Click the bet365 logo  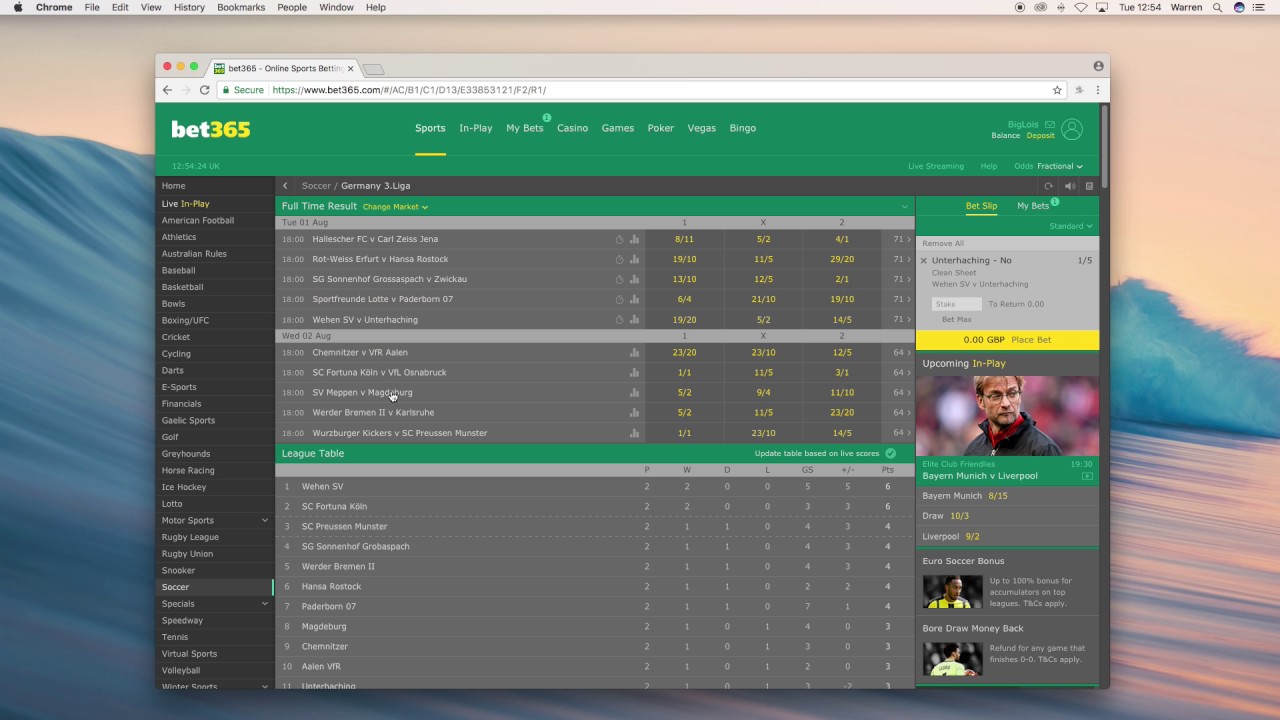pyautogui.click(x=211, y=129)
